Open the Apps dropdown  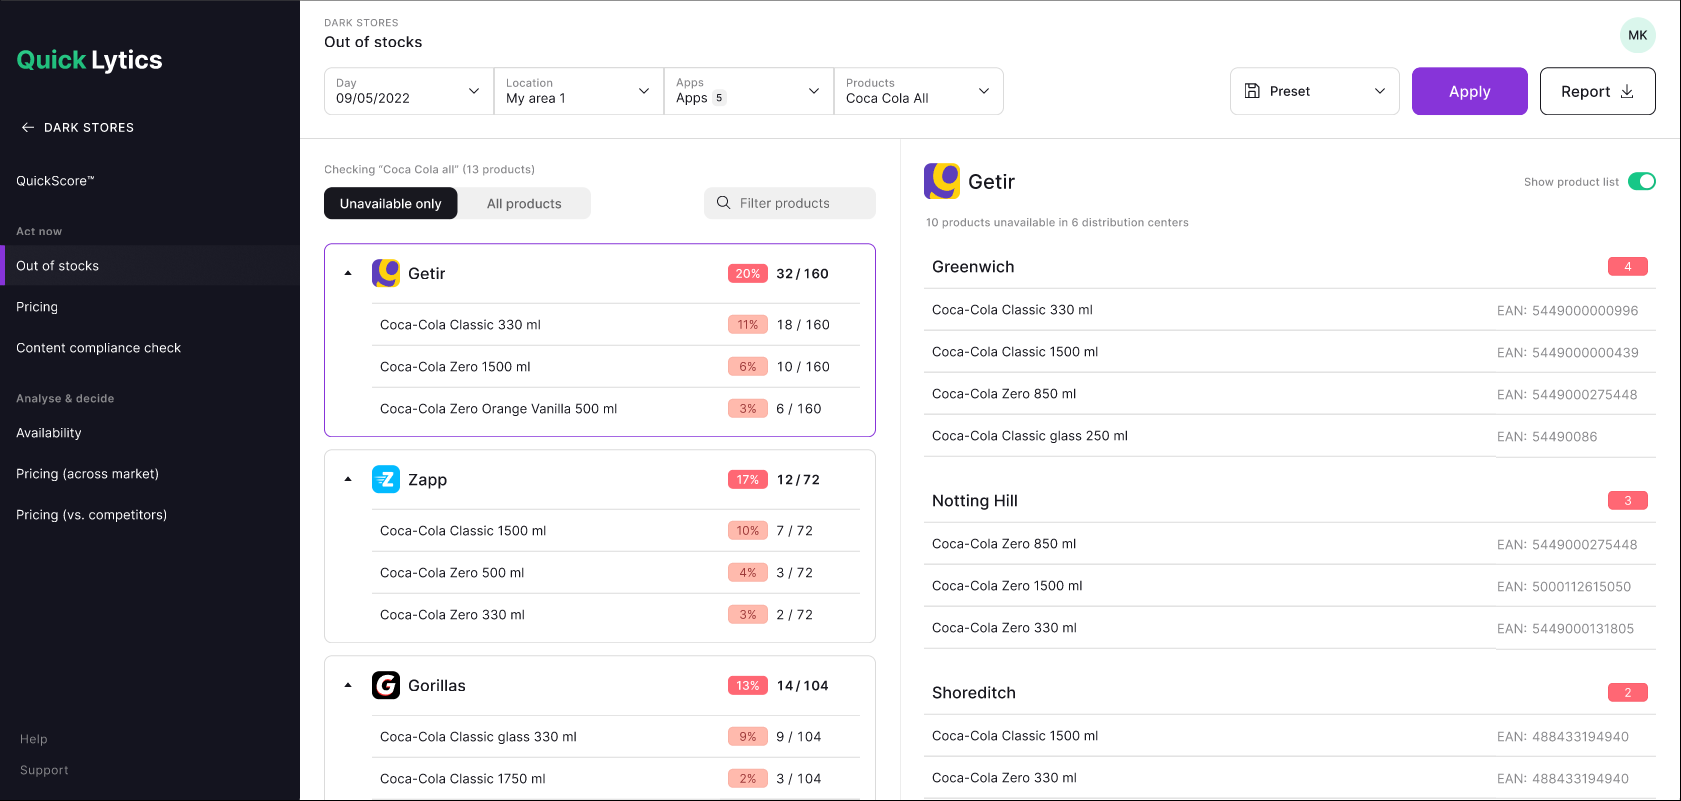749,91
